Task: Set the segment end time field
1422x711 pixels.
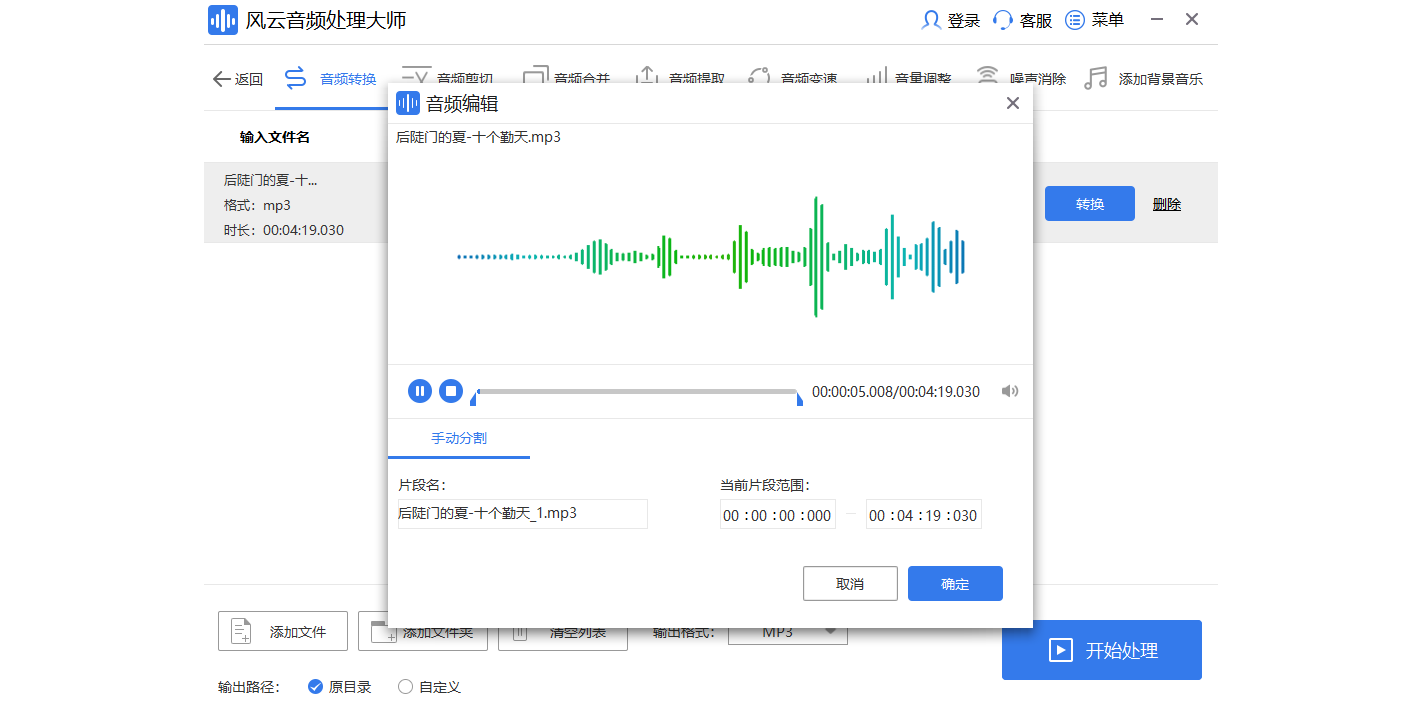Action: [924, 515]
